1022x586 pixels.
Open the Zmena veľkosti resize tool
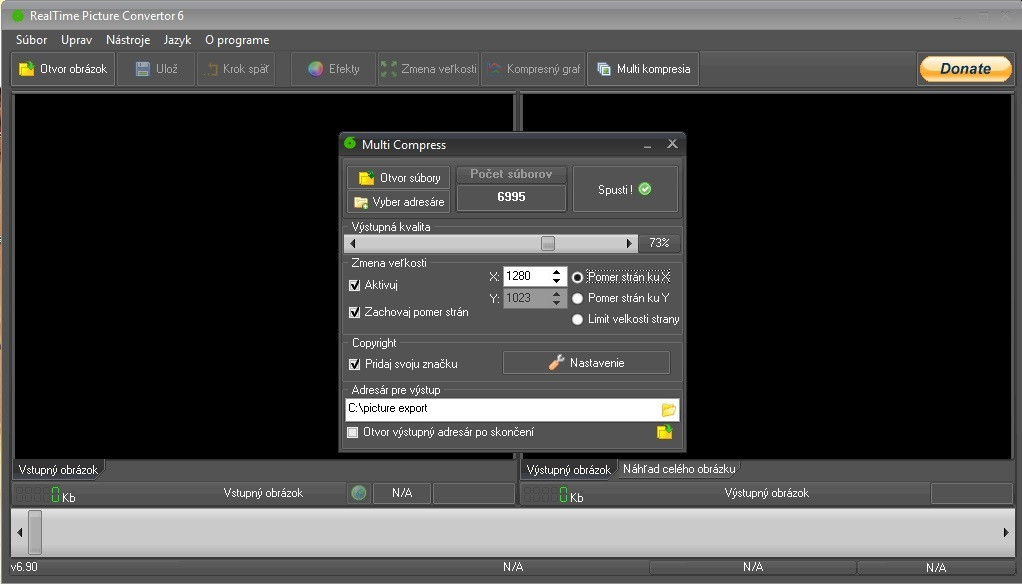coord(428,69)
